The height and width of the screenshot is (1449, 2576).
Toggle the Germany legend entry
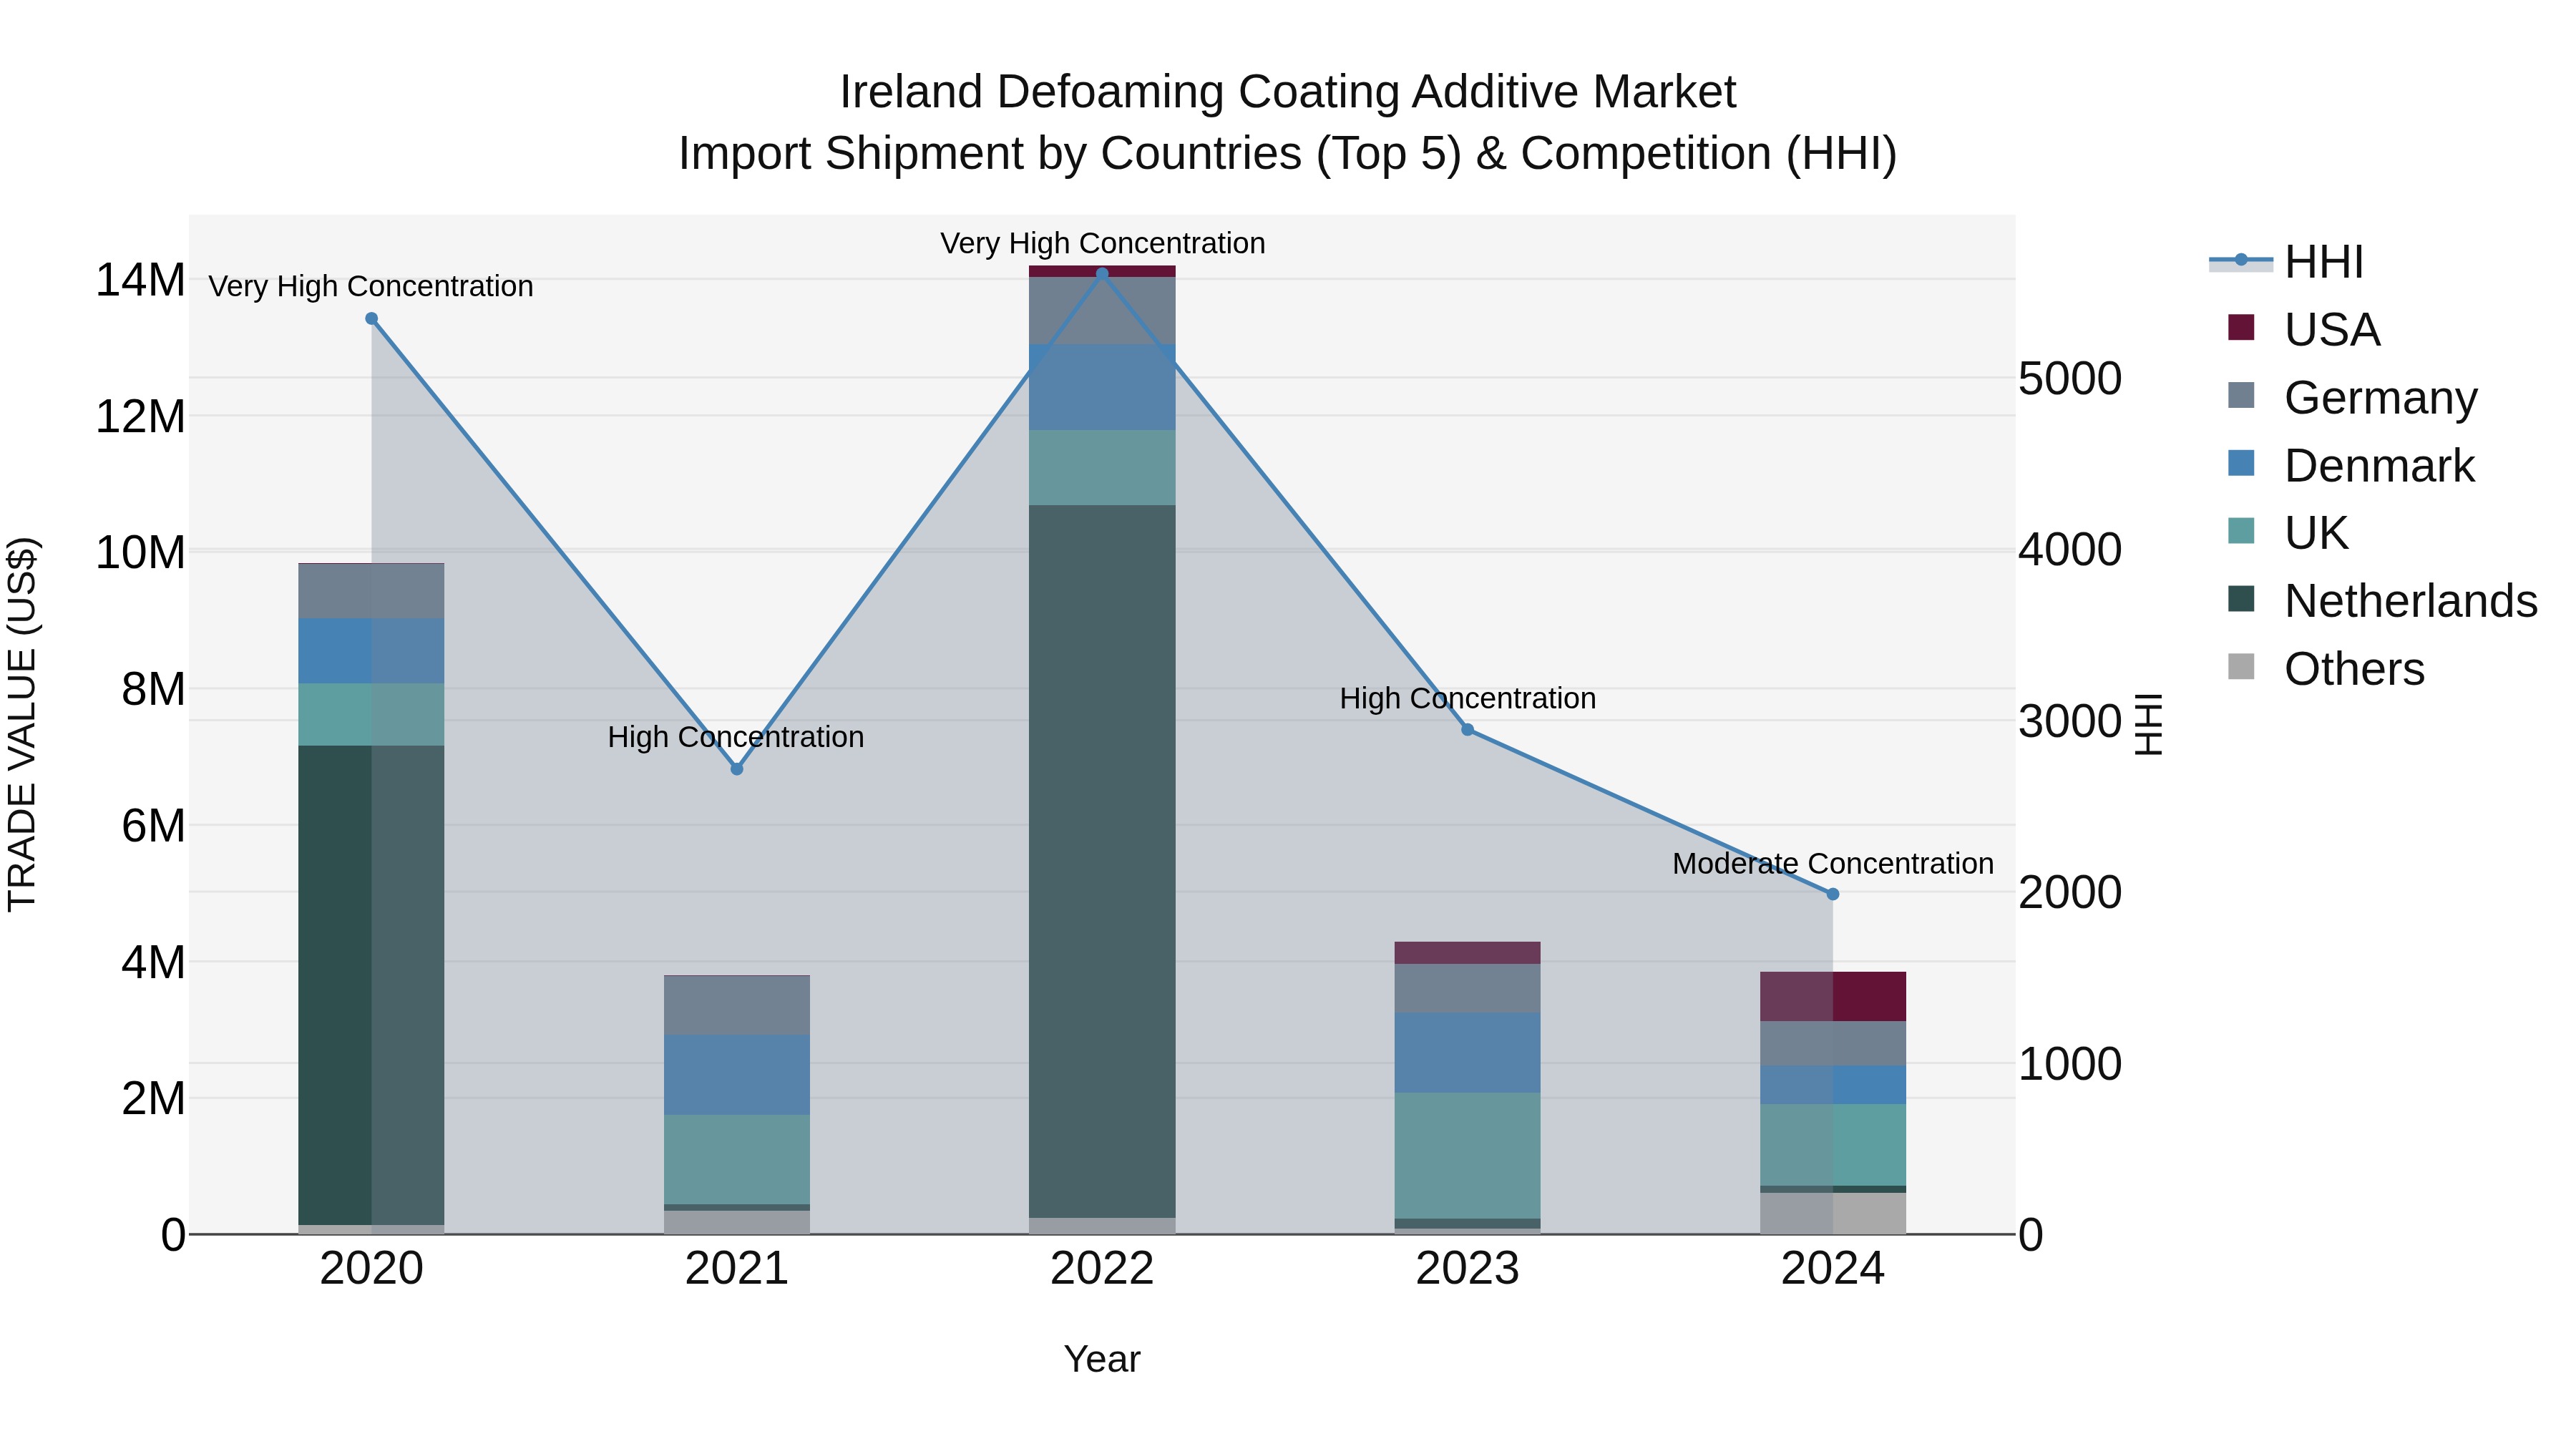pyautogui.click(x=2353, y=397)
